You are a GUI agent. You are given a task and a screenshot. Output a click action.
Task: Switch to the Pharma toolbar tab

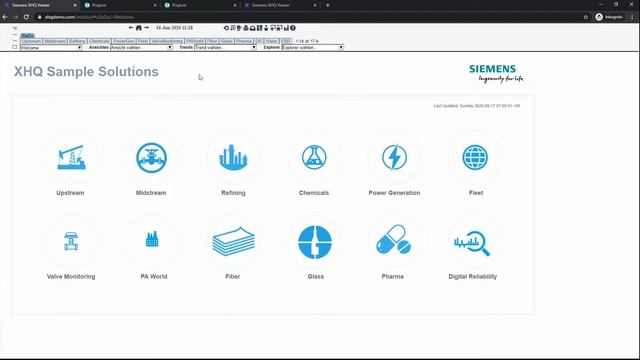pyautogui.click(x=244, y=41)
